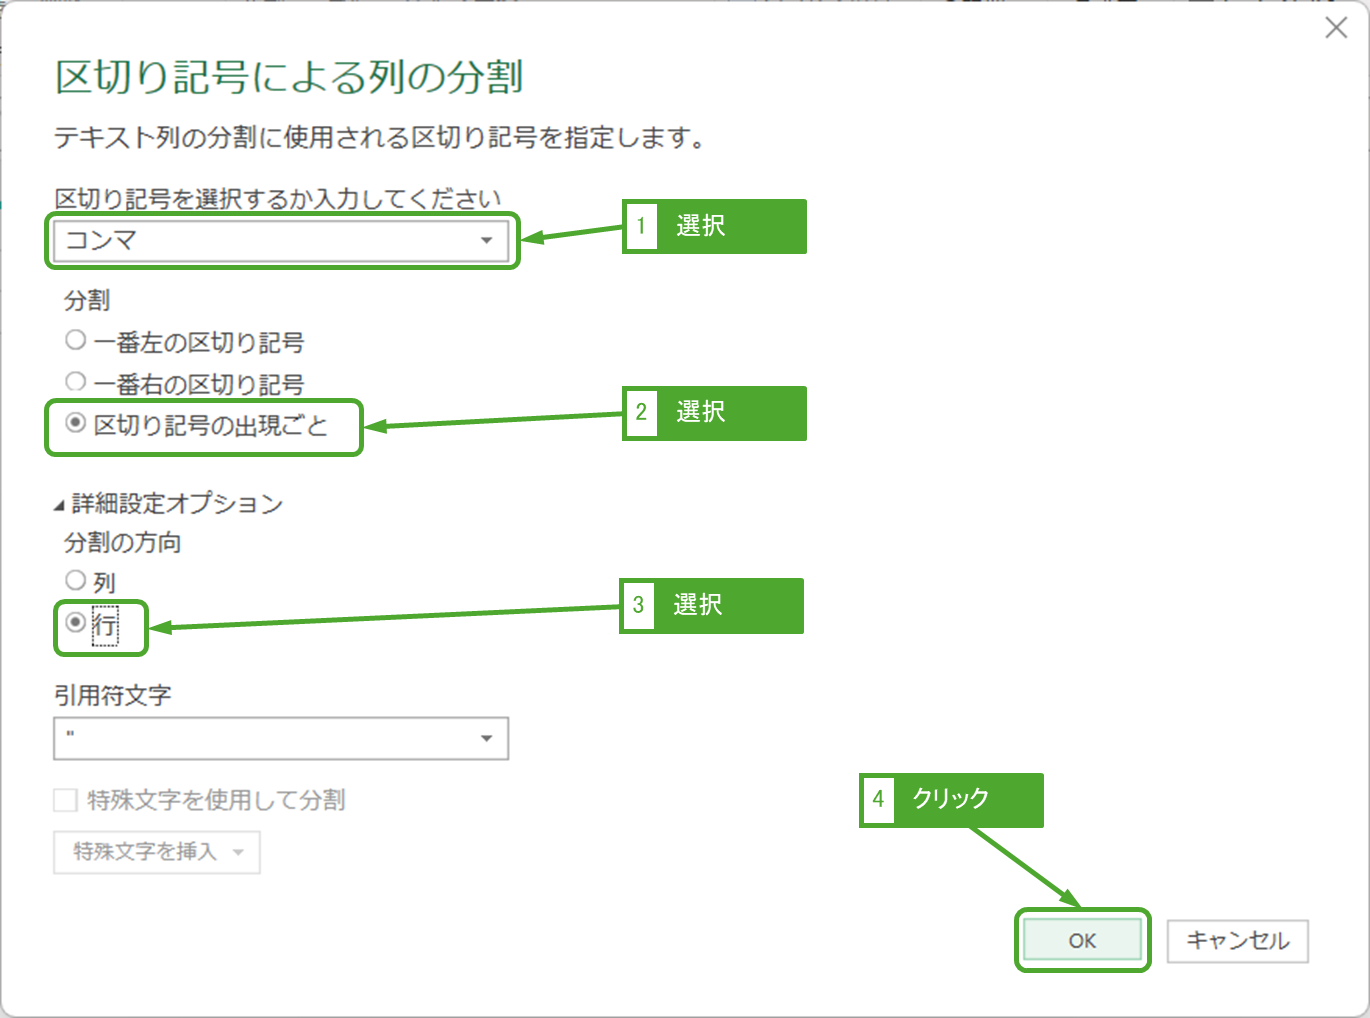This screenshot has width=1370, height=1018.
Task: Close the split column dialog
Action: click(1336, 28)
